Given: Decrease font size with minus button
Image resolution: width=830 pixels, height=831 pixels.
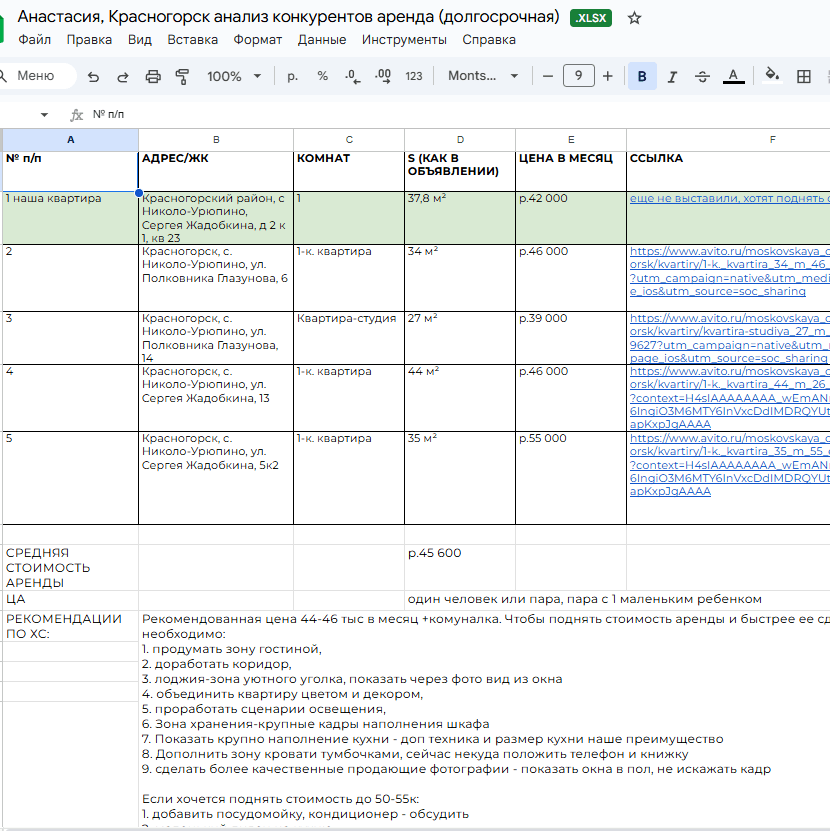Looking at the screenshot, I should pyautogui.click(x=548, y=76).
